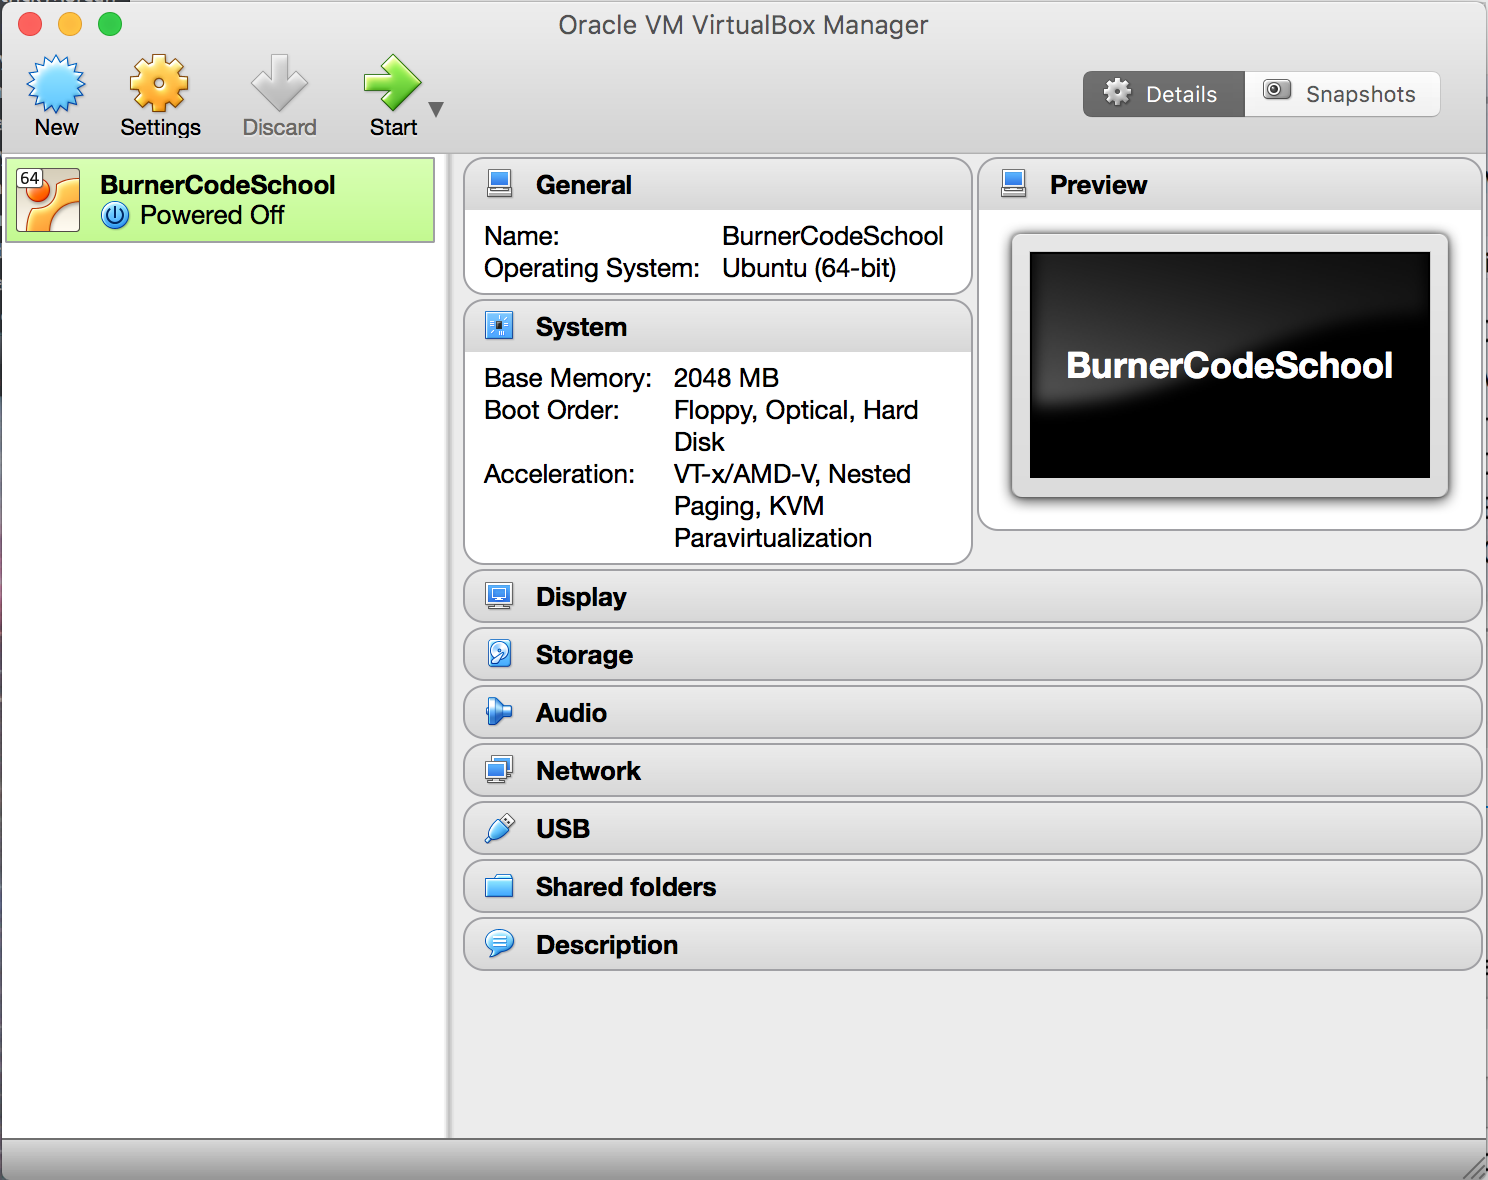Click the Powered Off state icon
This screenshot has width=1488, height=1180.
coord(116,215)
